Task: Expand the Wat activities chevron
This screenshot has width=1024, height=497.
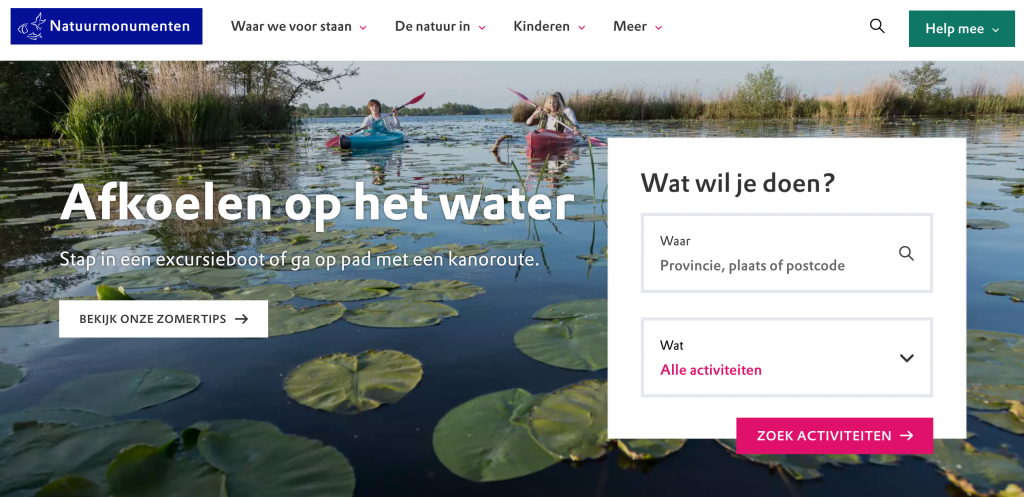Action: (x=906, y=358)
